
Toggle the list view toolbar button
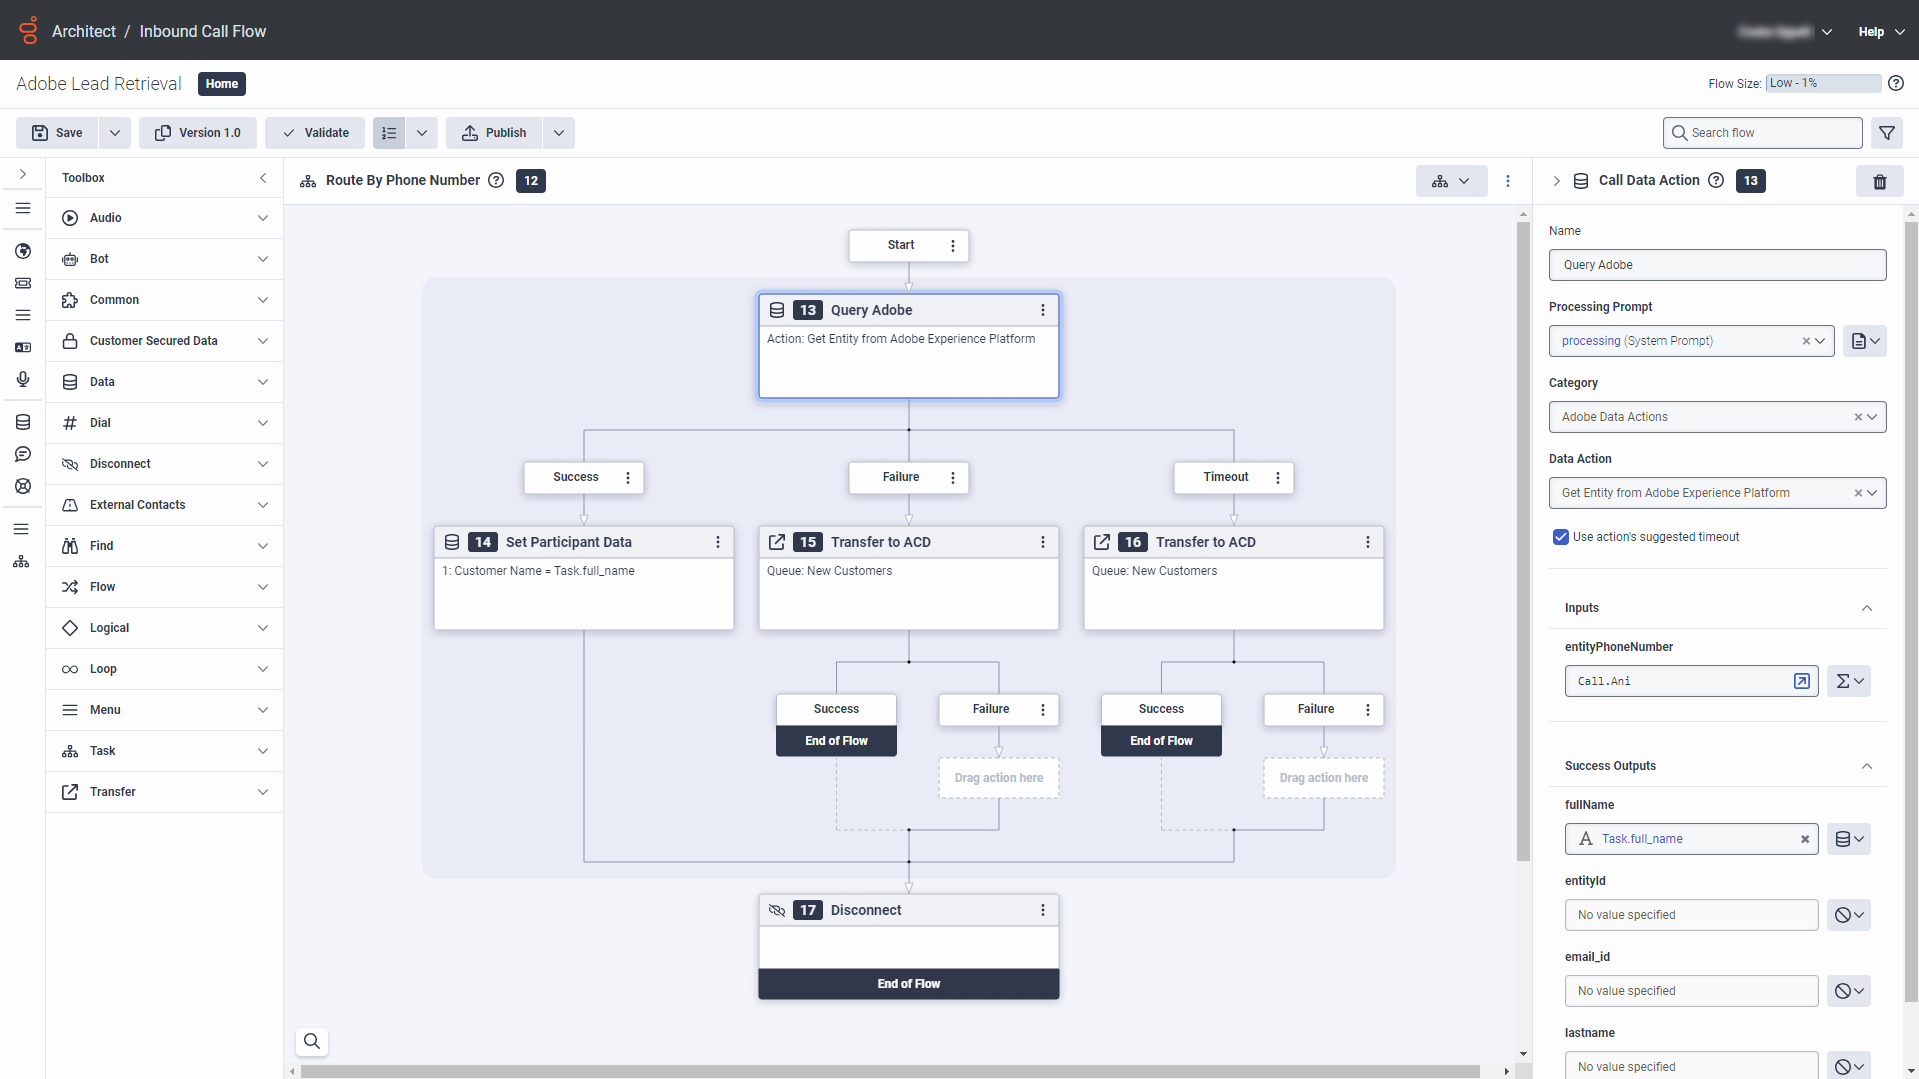tap(389, 133)
